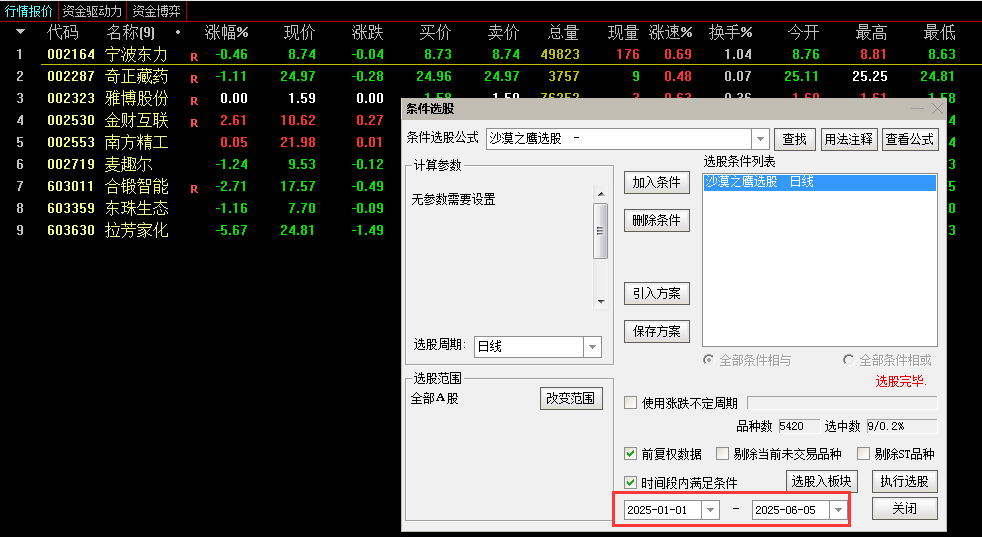Enable the 使用涨跌不定周期 checkbox
982x537 pixels.
(x=631, y=402)
